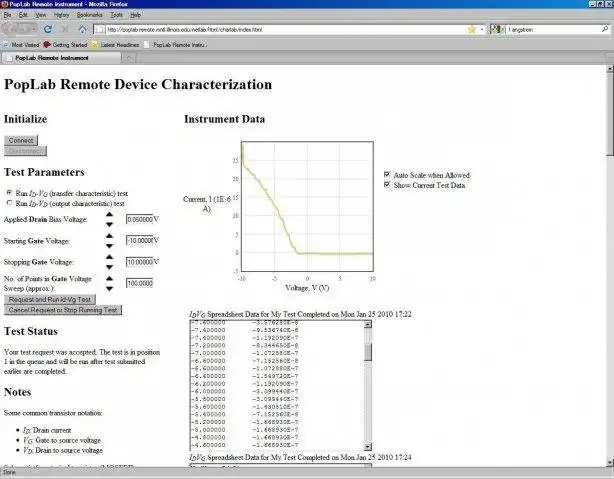
Task: Open the File menu
Action: (7, 15)
